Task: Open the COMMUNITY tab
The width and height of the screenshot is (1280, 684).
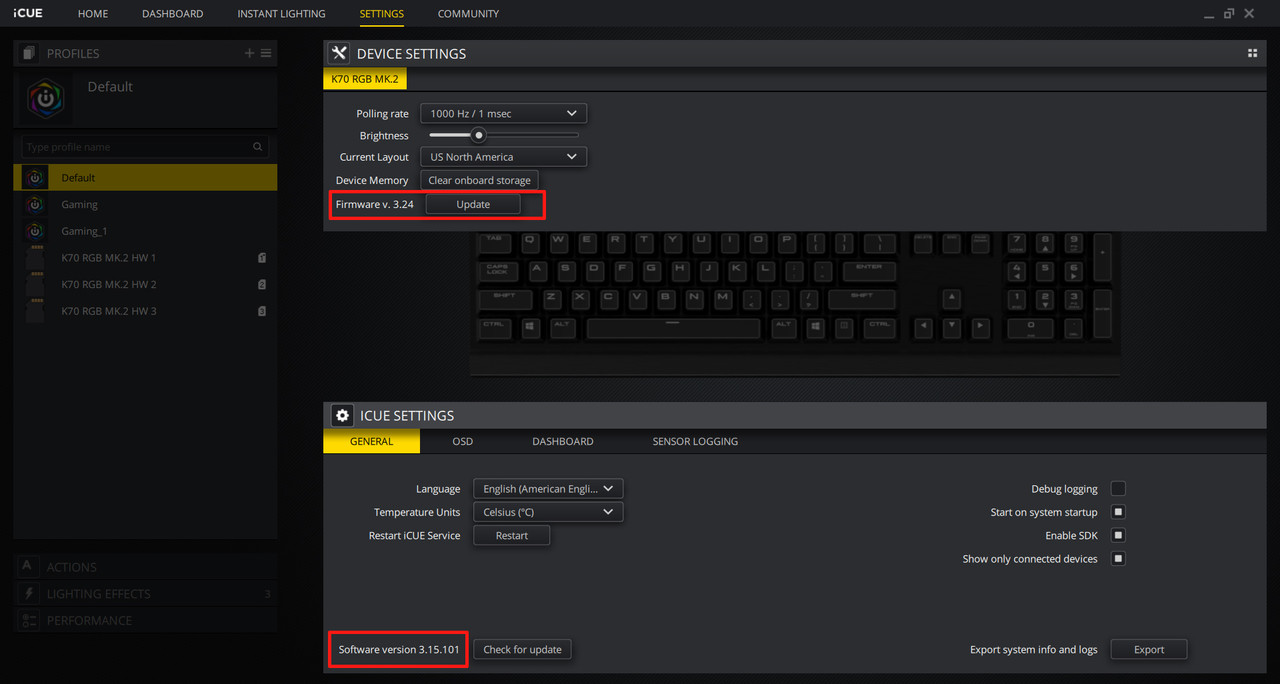Action: click(468, 14)
